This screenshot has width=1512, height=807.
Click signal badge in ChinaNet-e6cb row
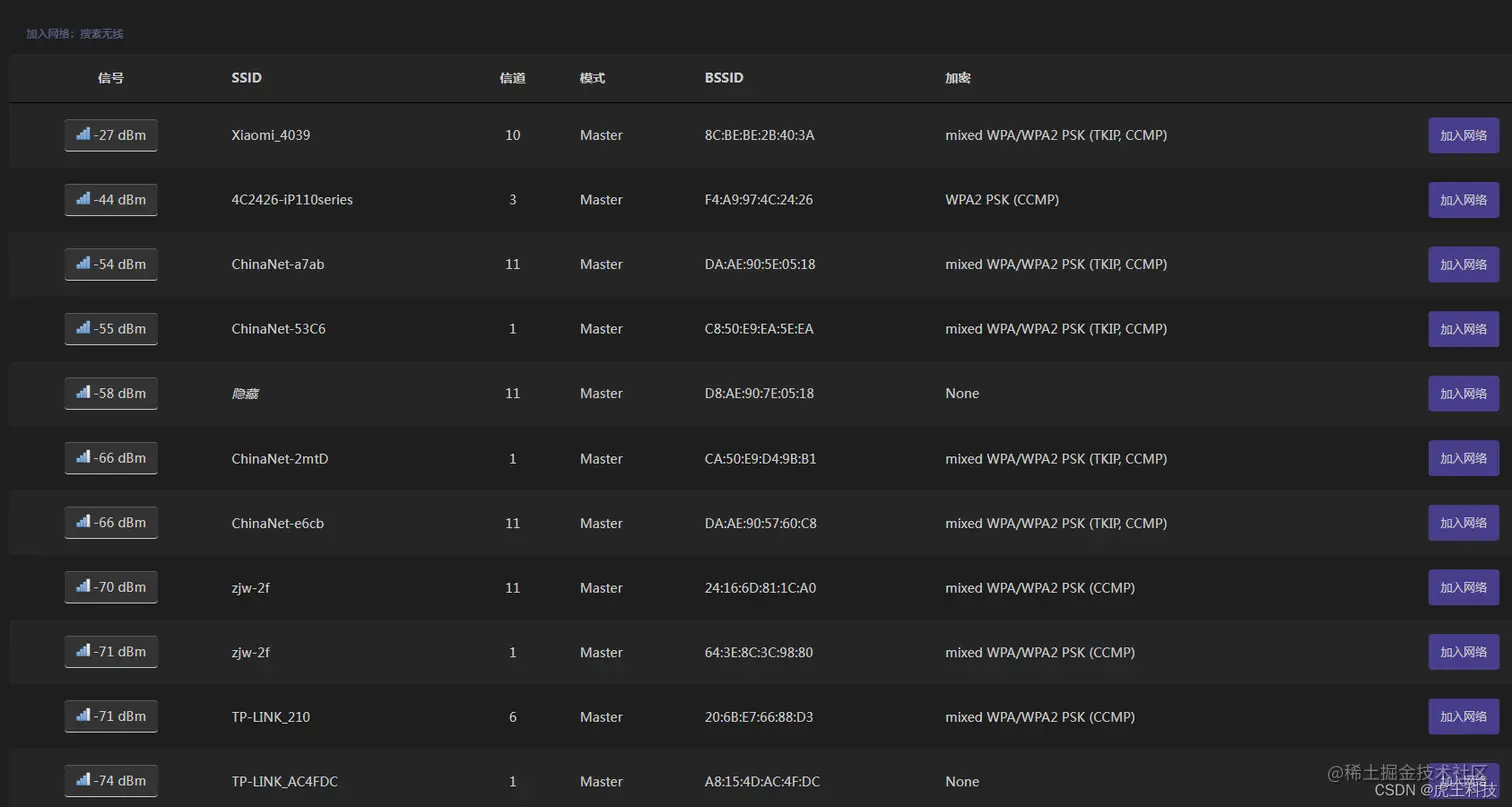111,523
